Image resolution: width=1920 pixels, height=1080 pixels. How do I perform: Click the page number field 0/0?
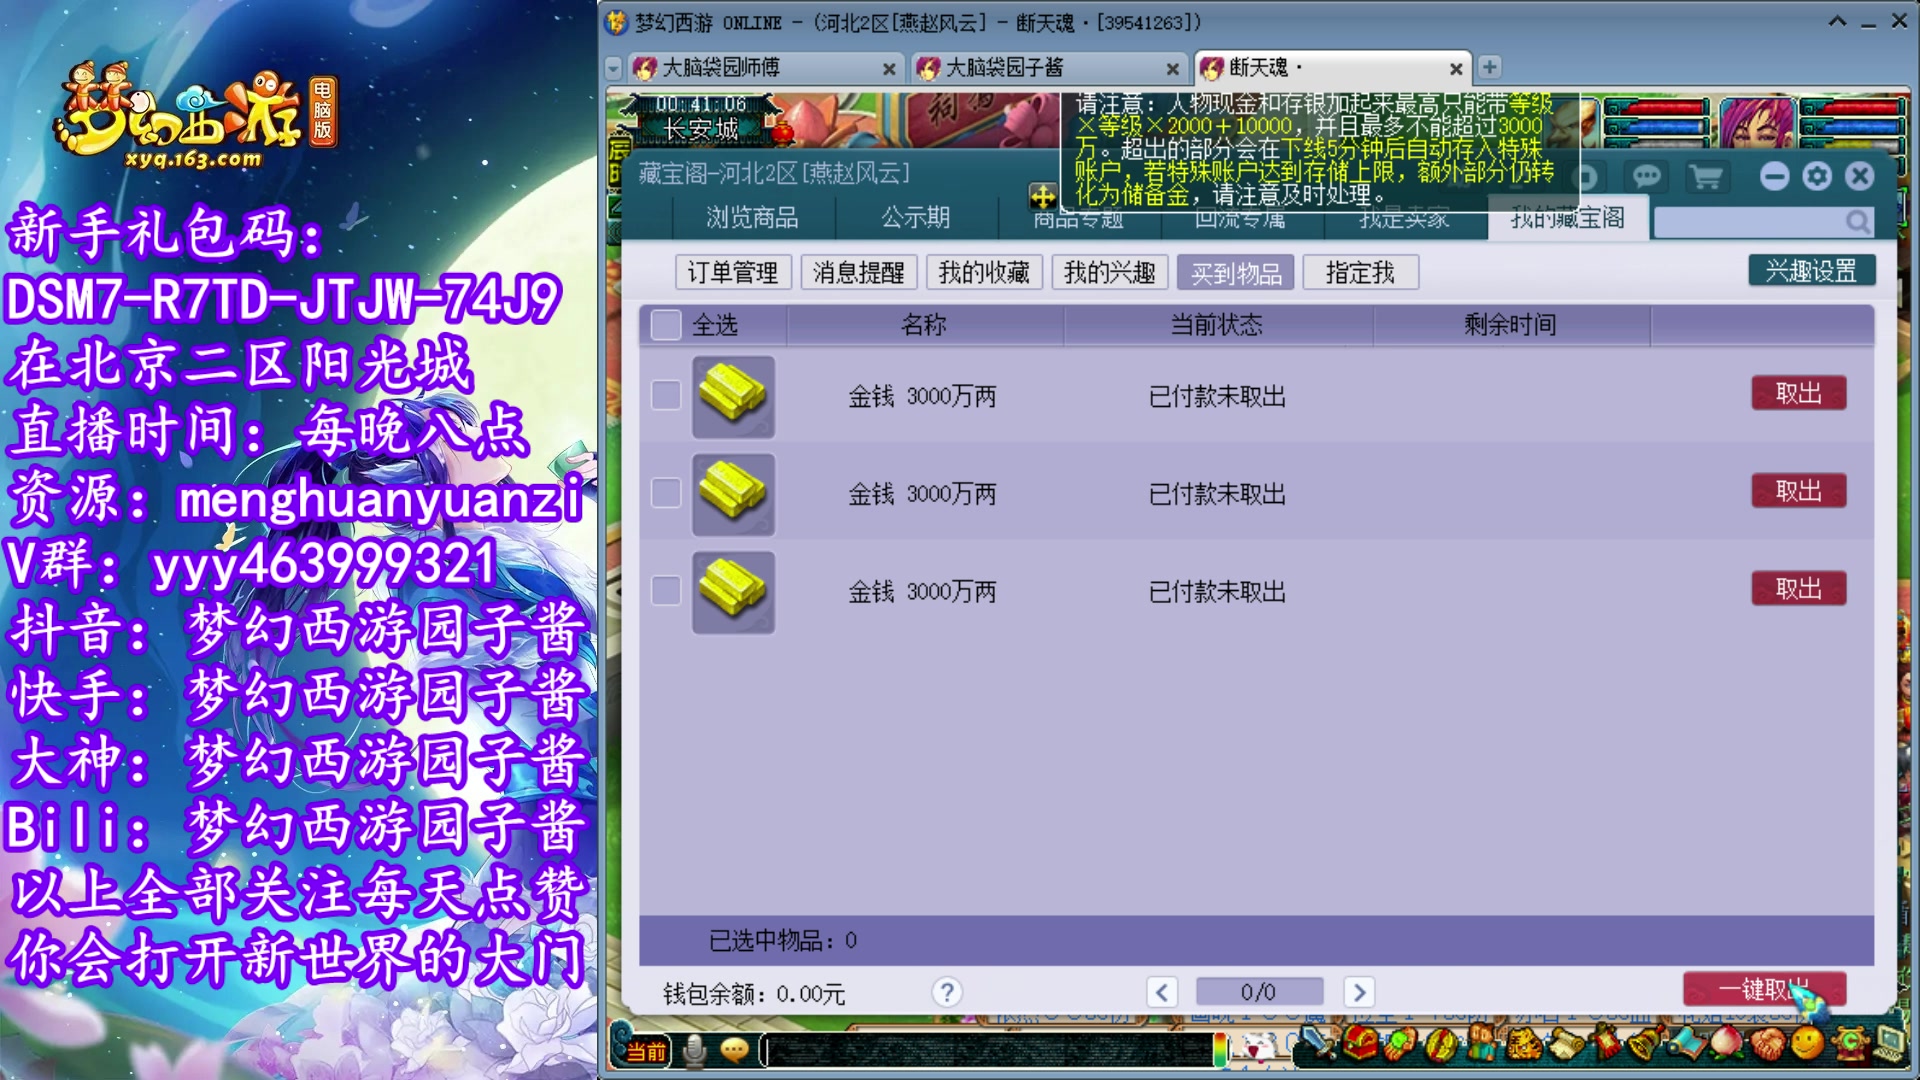(x=1259, y=992)
